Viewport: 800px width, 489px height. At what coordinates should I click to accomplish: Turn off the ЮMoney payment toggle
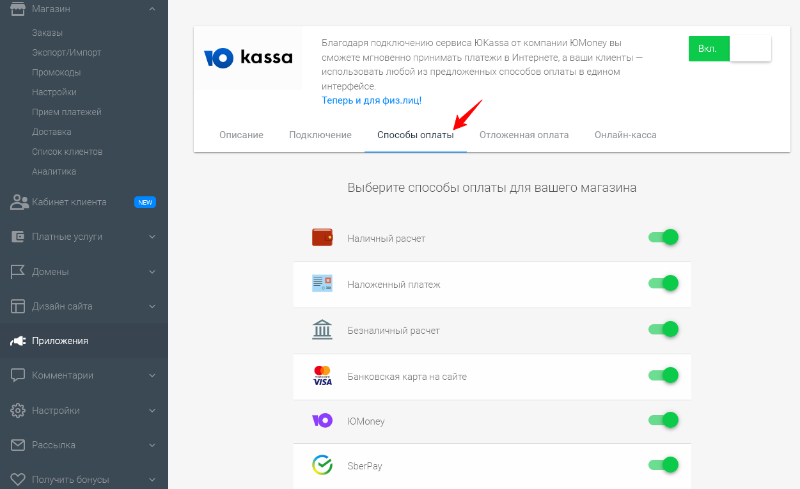pos(663,420)
